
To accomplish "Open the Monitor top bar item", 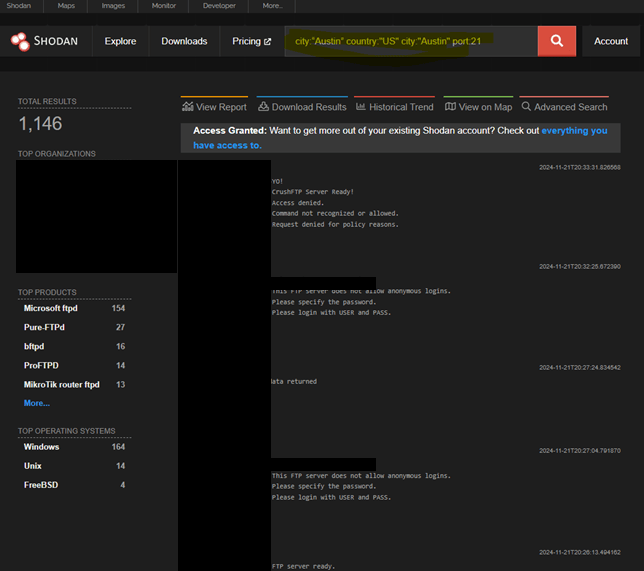I will (x=163, y=6).
